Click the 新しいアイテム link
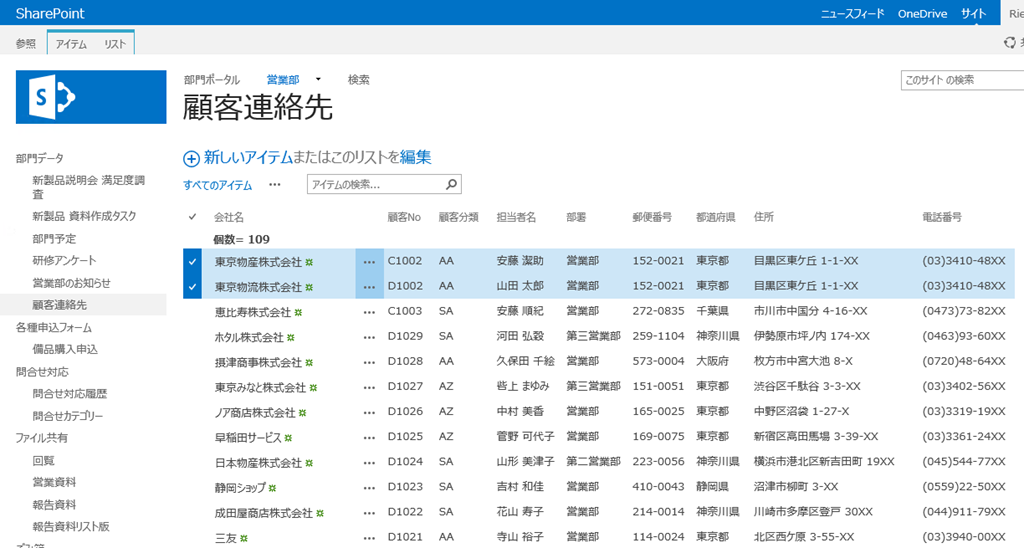Screen dimensions: 1024x548 [x=248, y=157]
